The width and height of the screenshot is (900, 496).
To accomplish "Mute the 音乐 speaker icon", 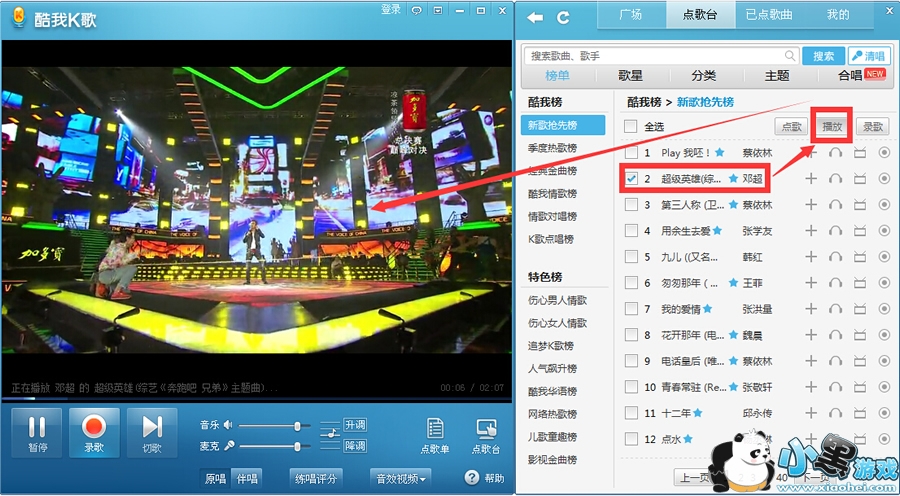I will pyautogui.click(x=228, y=425).
